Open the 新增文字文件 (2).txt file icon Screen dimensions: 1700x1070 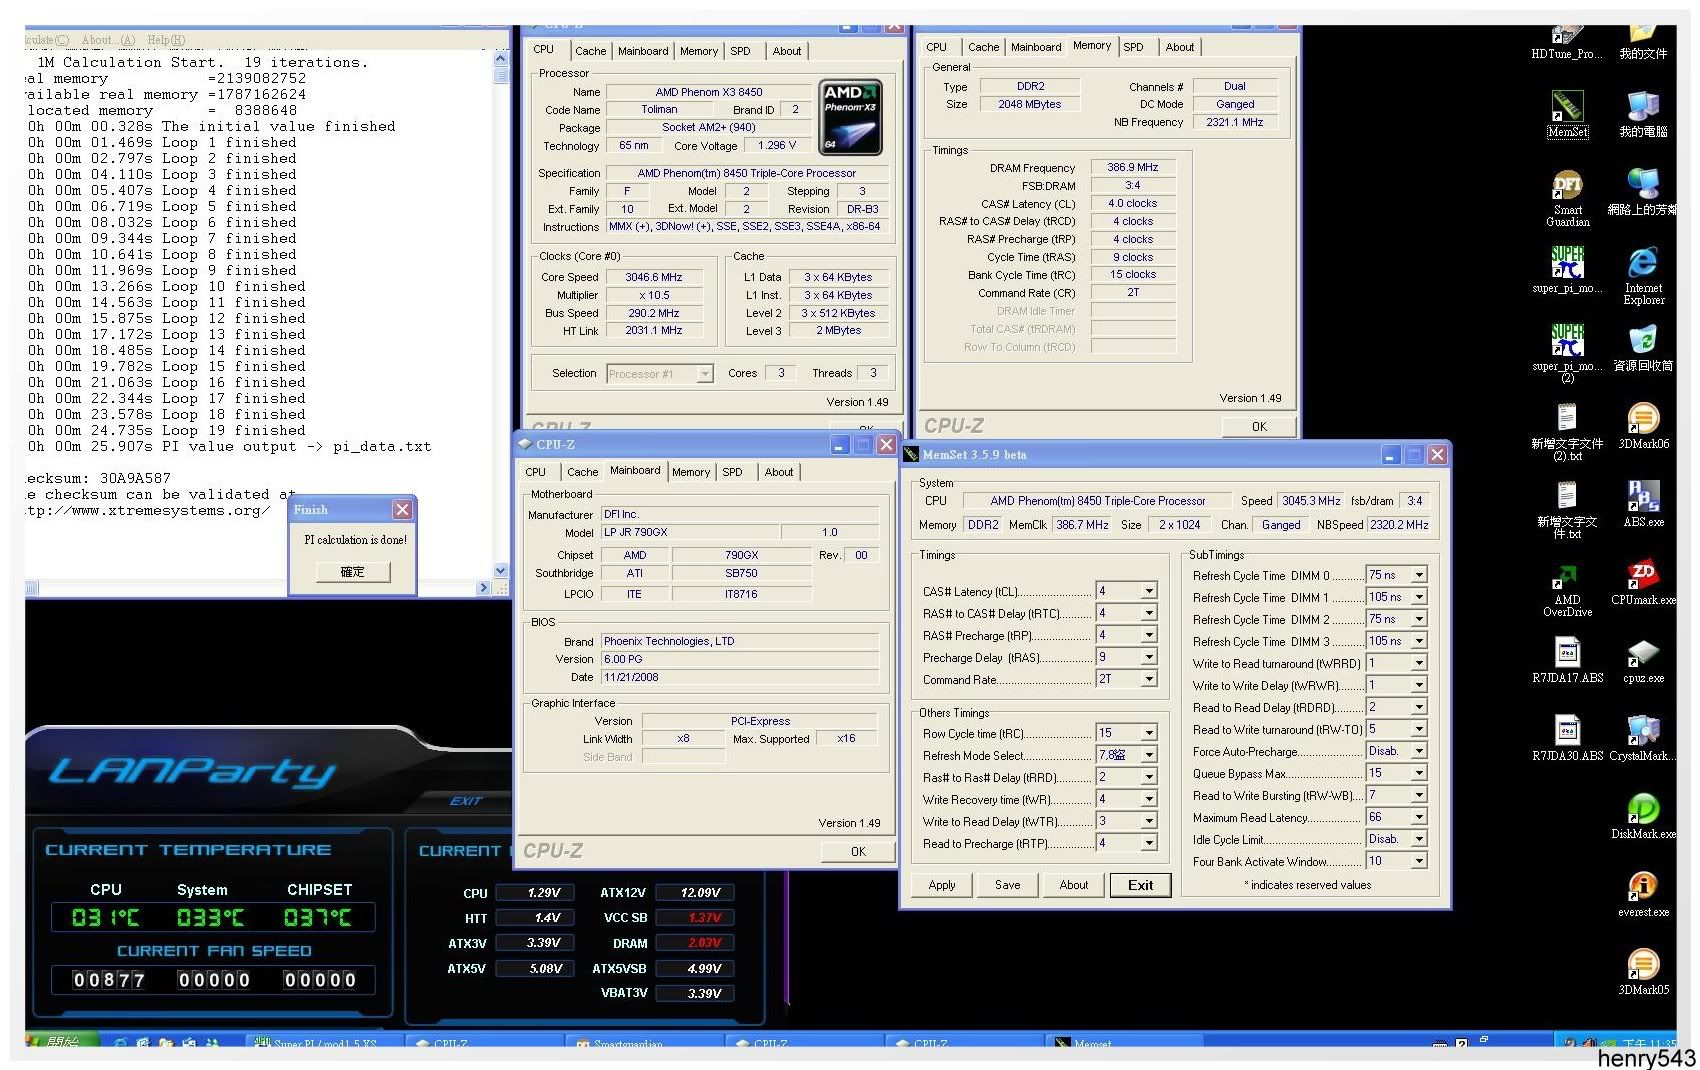point(1567,432)
